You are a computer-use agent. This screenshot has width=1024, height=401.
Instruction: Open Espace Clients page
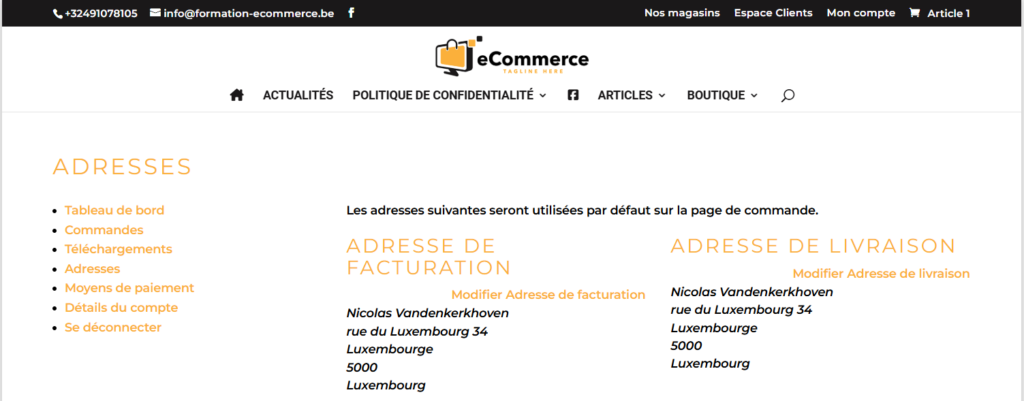coord(773,13)
